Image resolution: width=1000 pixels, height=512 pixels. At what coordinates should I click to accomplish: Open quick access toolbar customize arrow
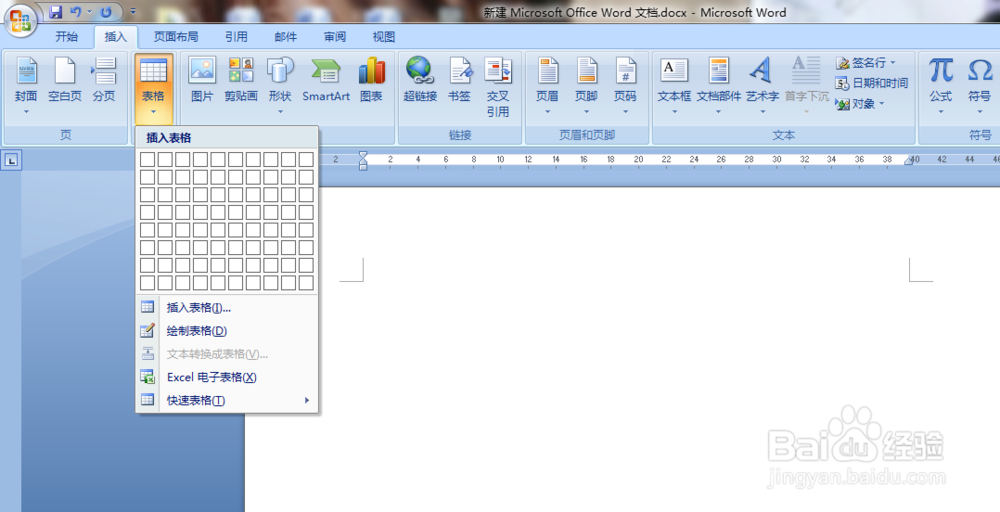tap(133, 11)
